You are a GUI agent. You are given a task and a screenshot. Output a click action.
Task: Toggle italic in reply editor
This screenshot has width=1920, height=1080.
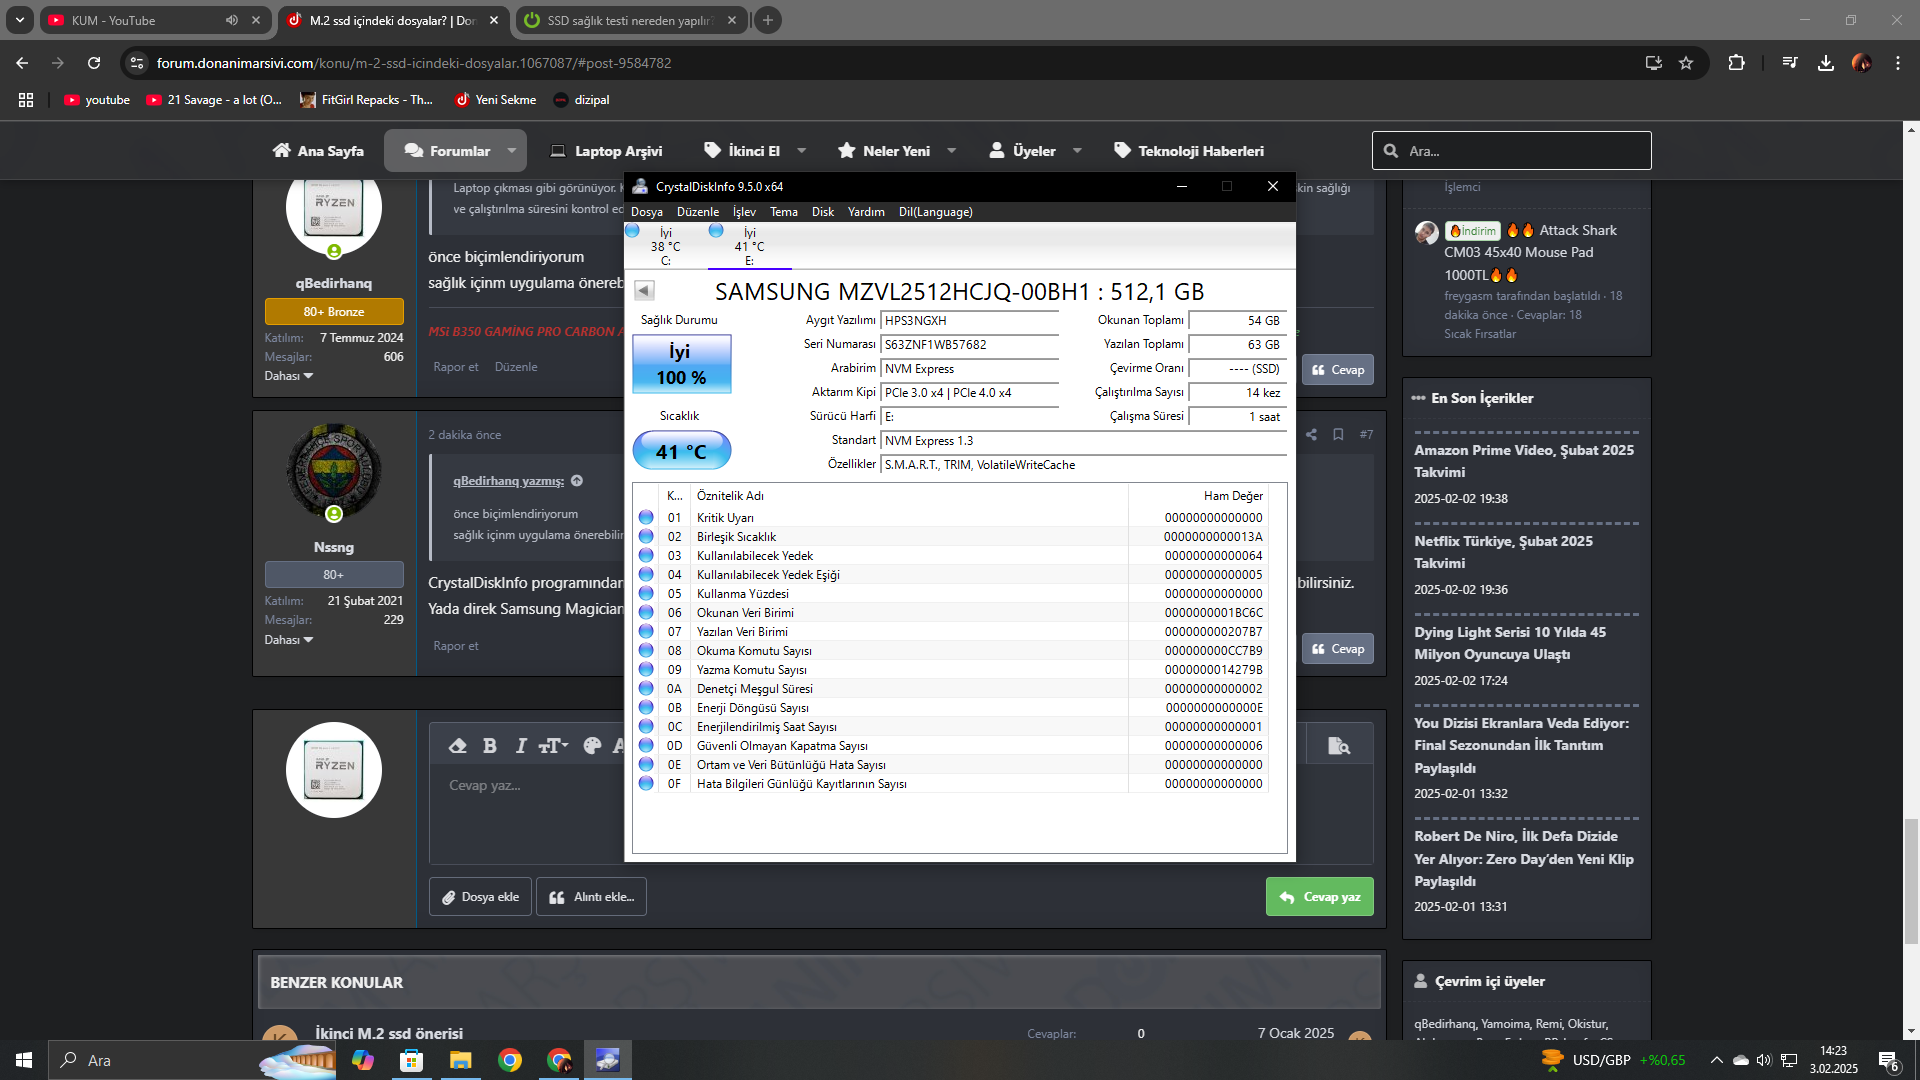coord(520,746)
